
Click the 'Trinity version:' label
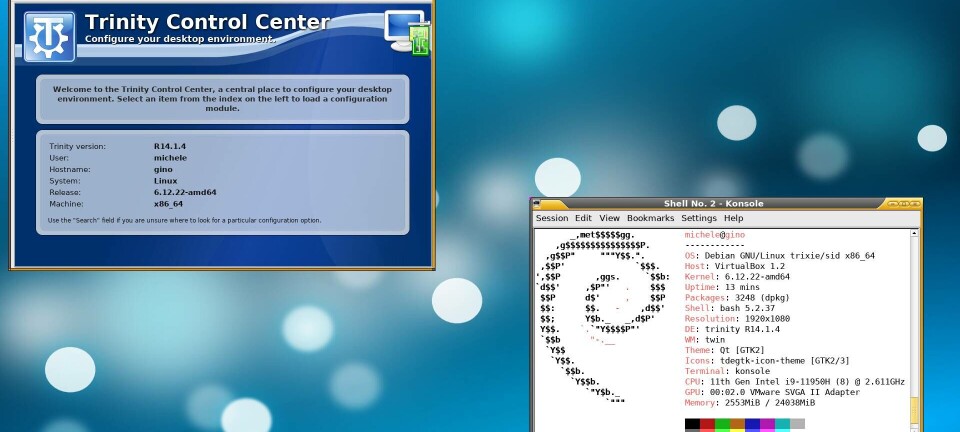[77, 146]
